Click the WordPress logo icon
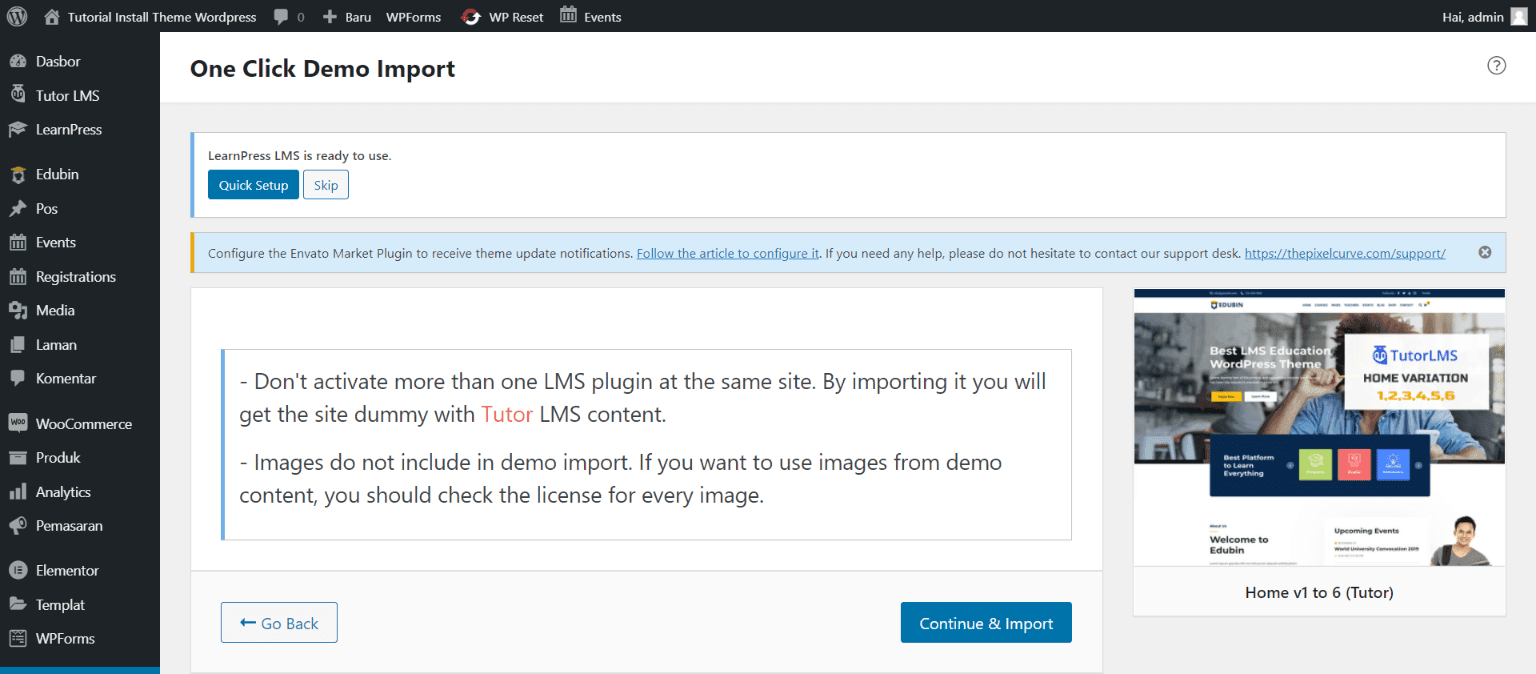 point(17,16)
